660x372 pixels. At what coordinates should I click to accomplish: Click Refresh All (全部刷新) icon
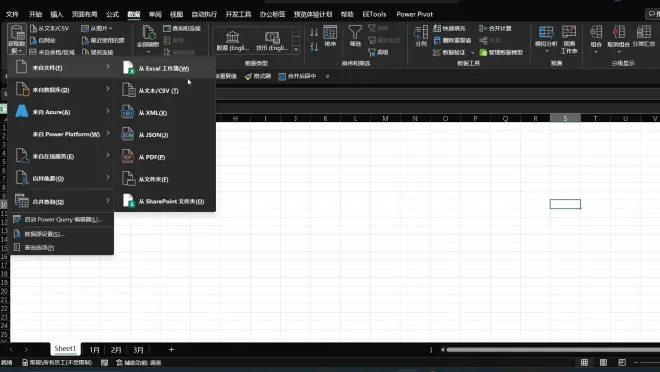point(148,33)
